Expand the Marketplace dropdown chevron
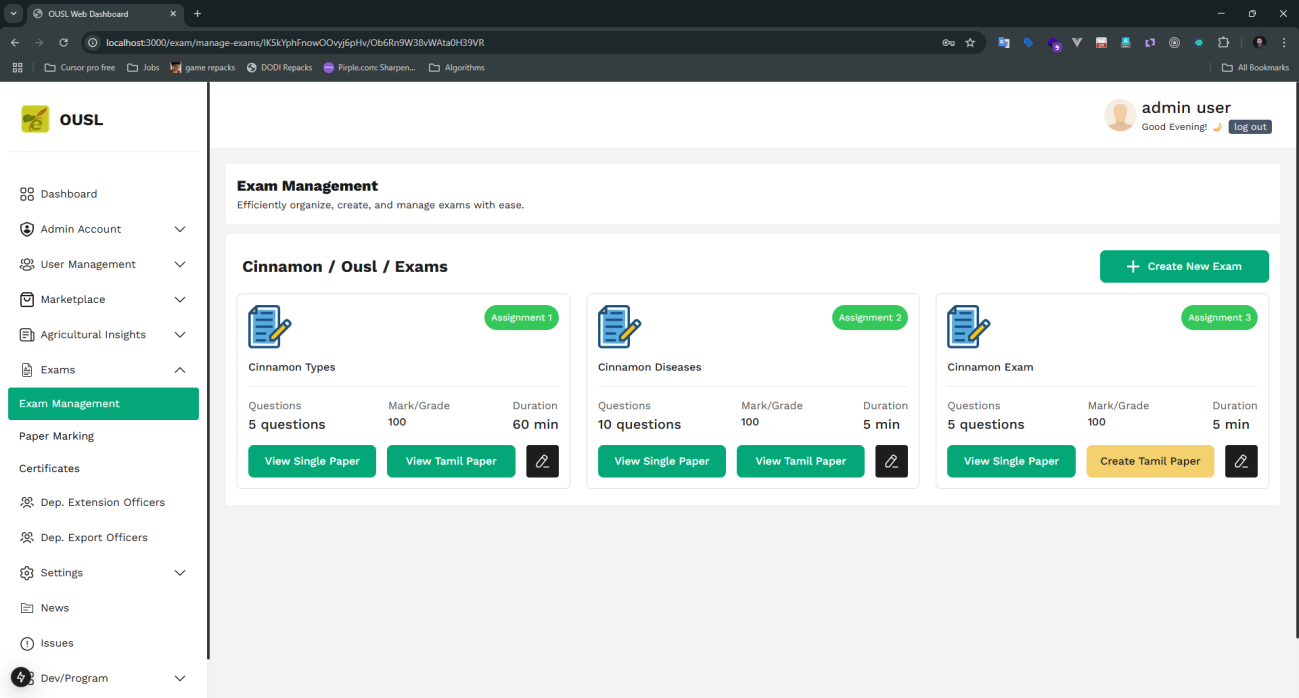Viewport: 1299px width, 698px height. pyautogui.click(x=180, y=299)
